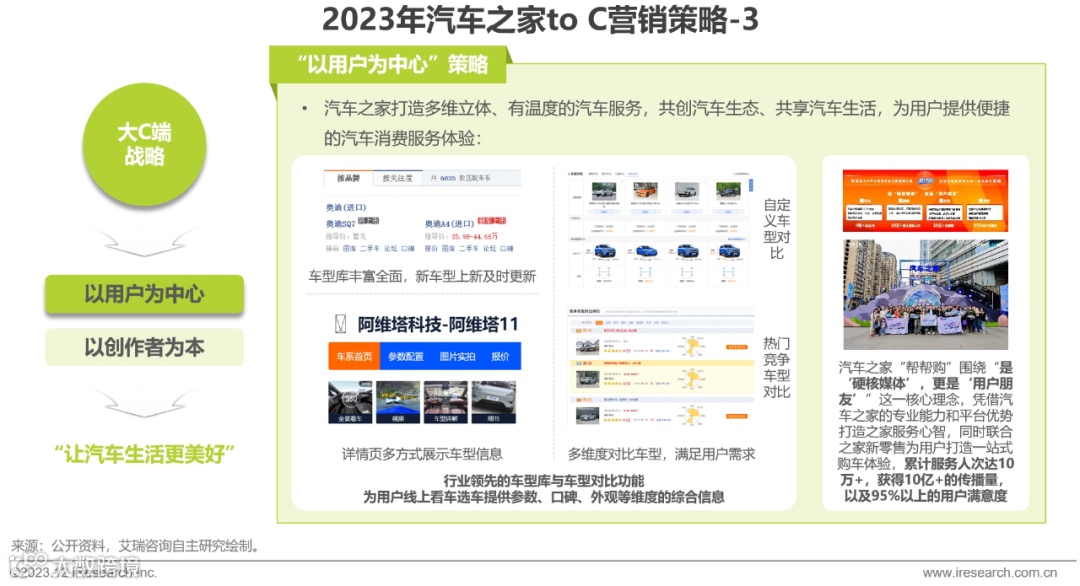Switch to the 按关注度 tab
This screenshot has height=586, width=1080.
click(x=397, y=178)
